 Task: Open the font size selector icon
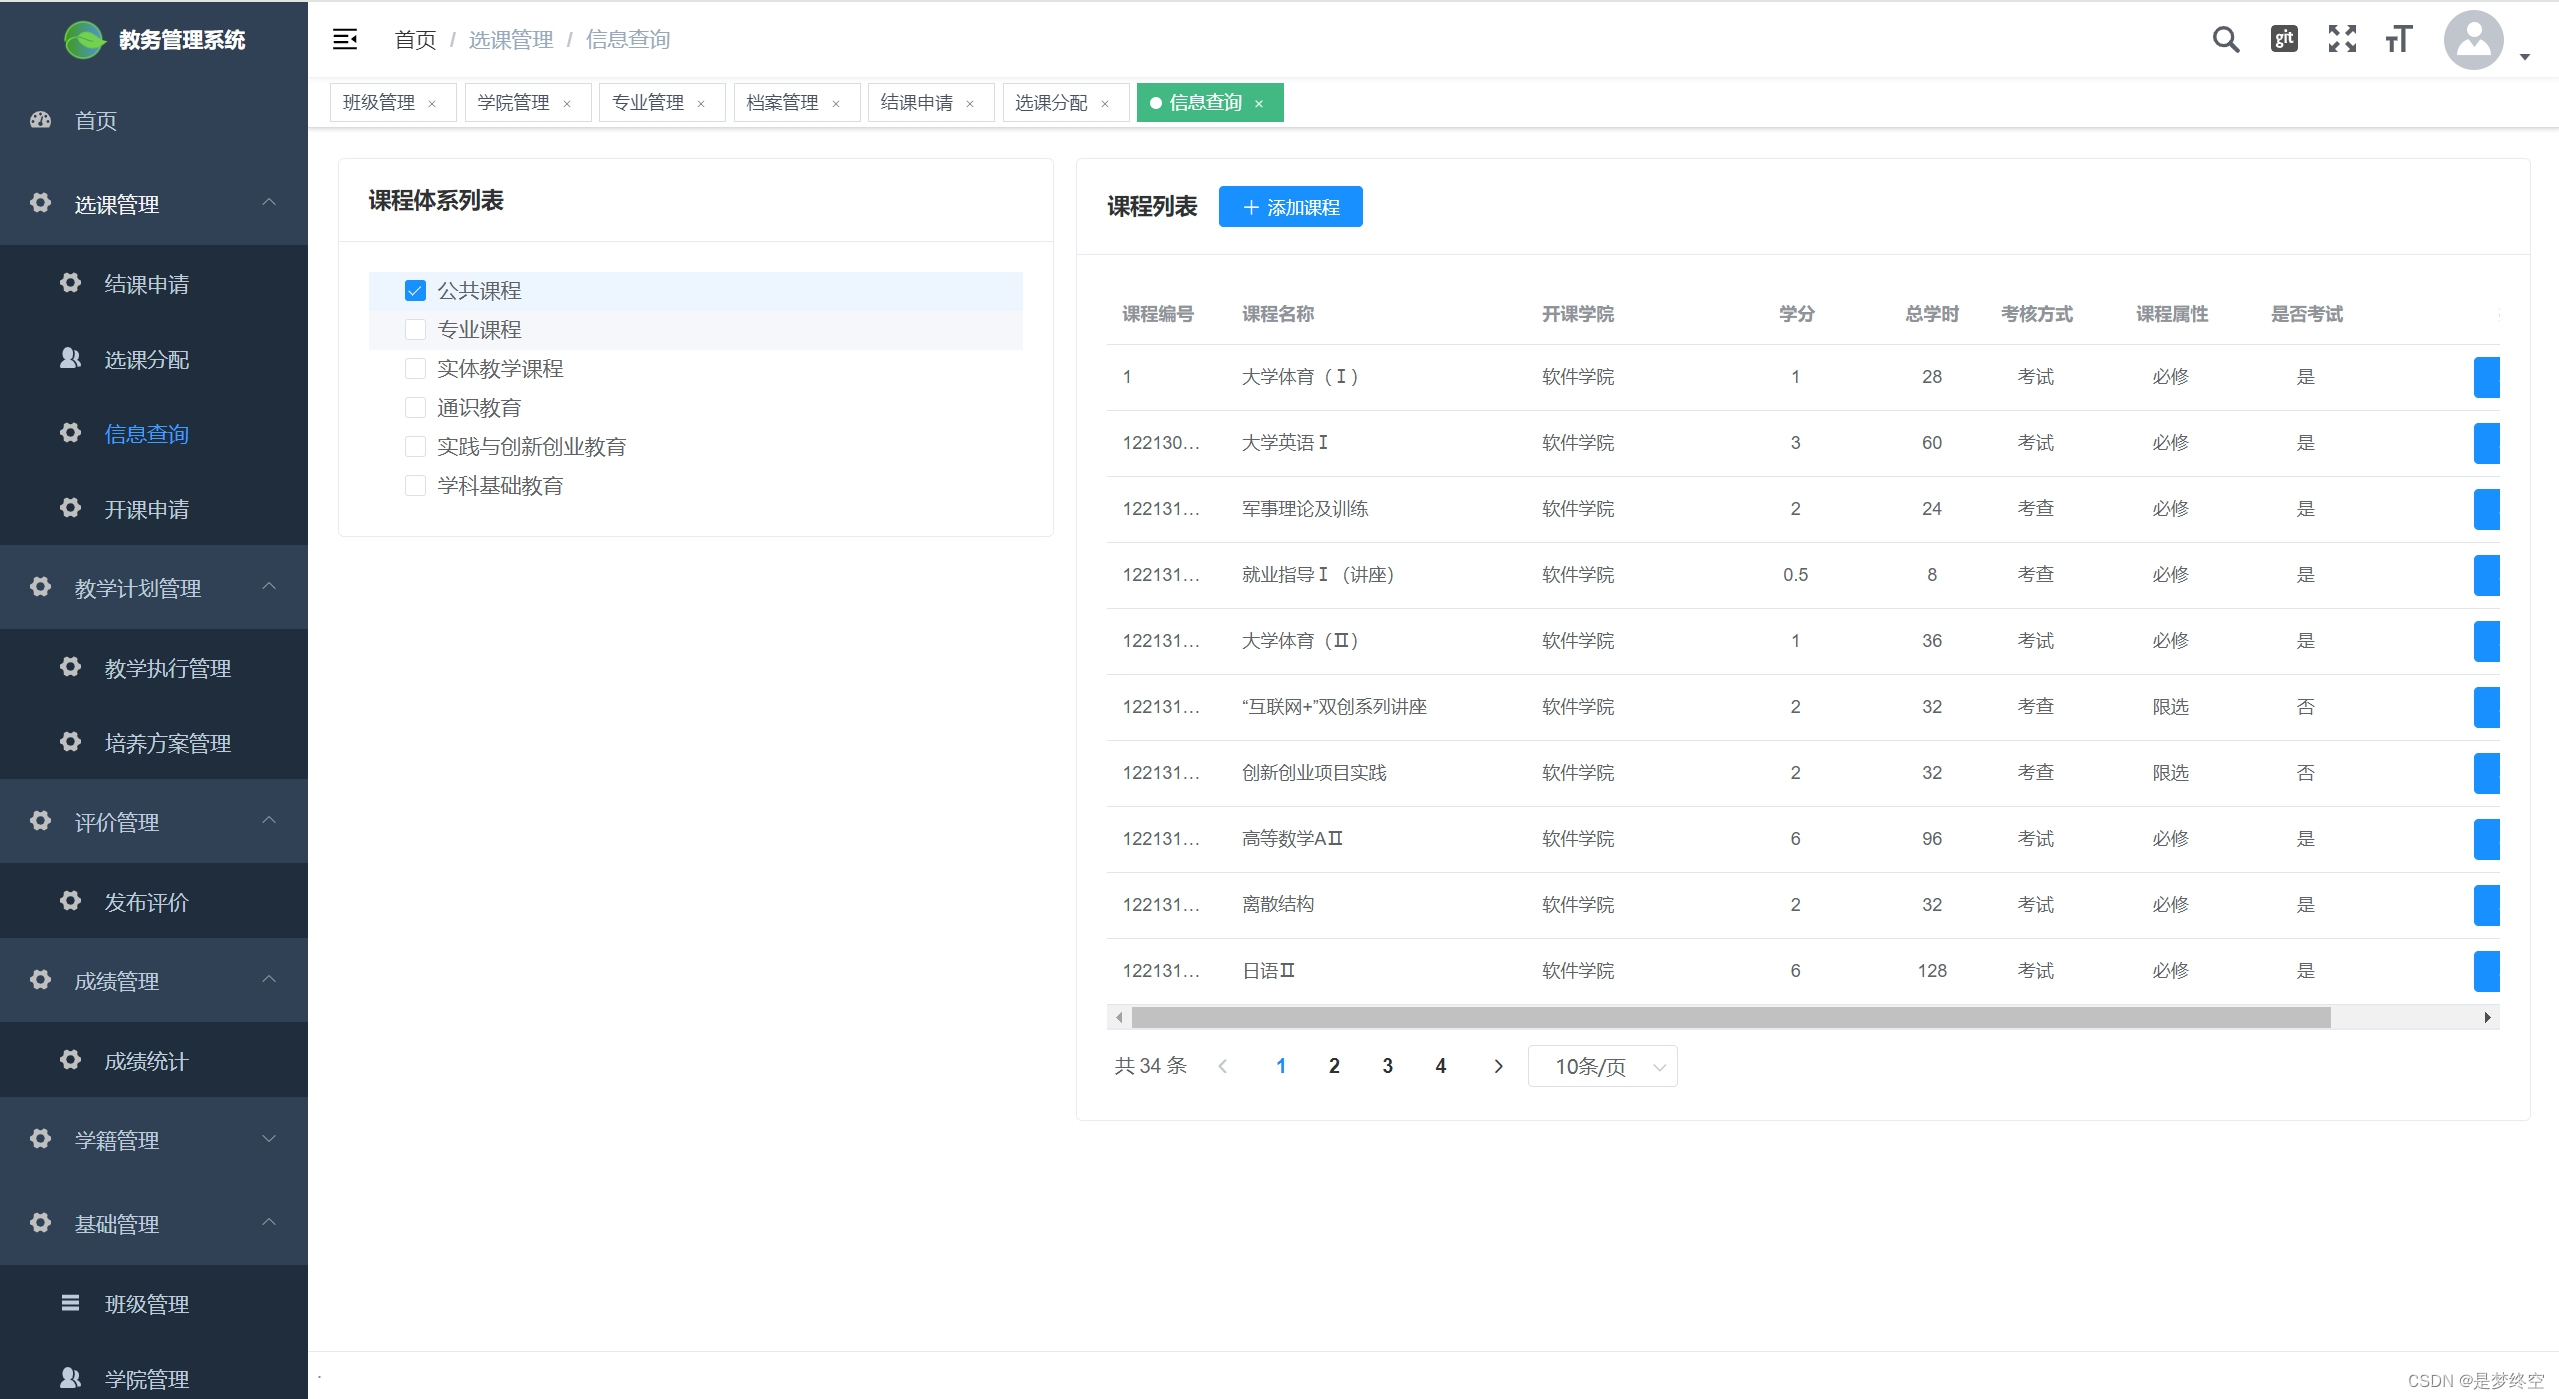[2399, 39]
